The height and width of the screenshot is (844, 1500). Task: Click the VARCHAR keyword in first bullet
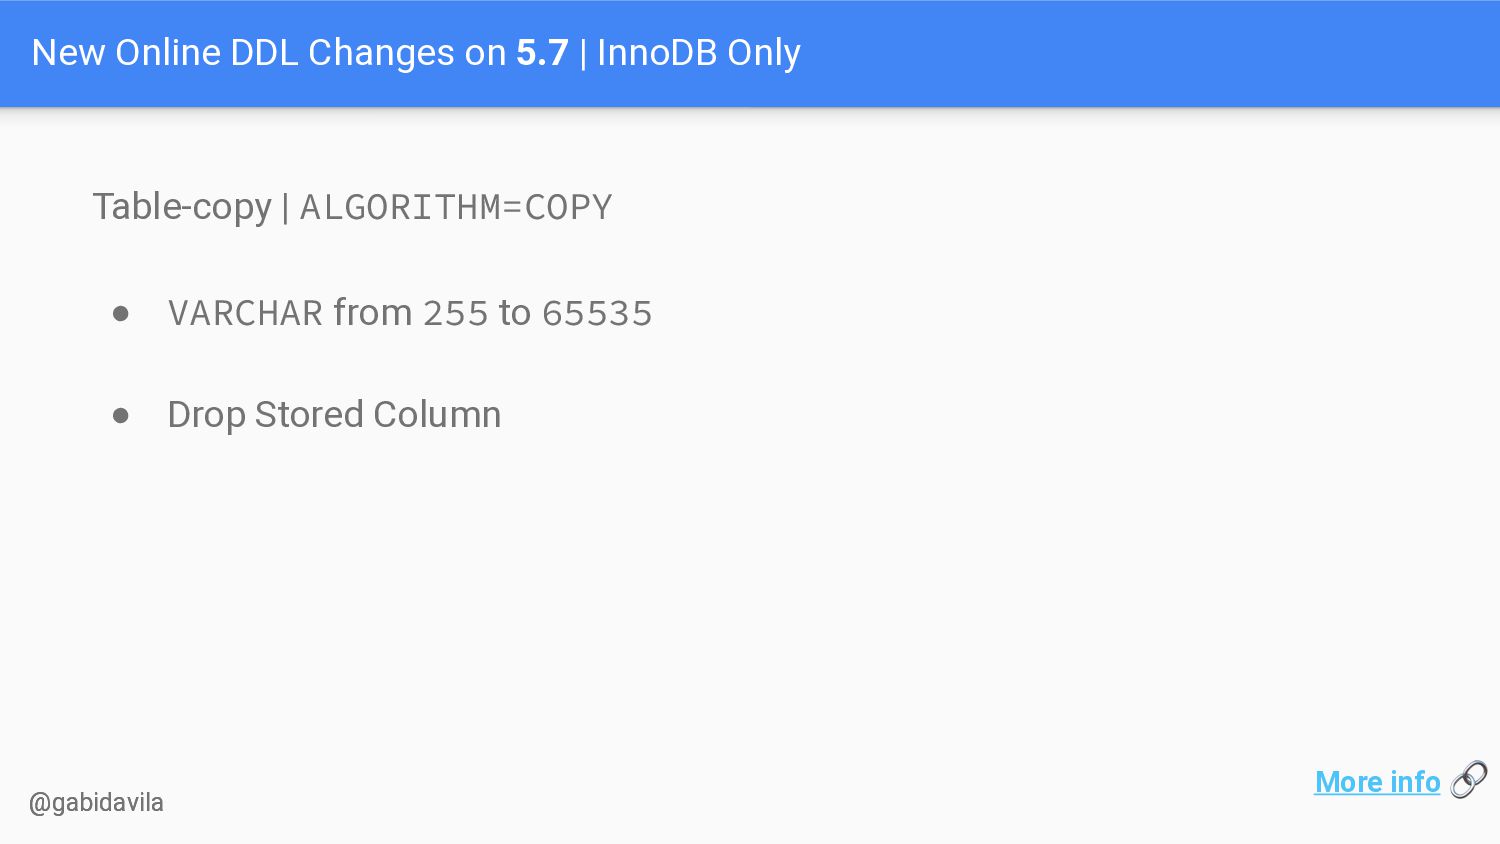pos(246,314)
